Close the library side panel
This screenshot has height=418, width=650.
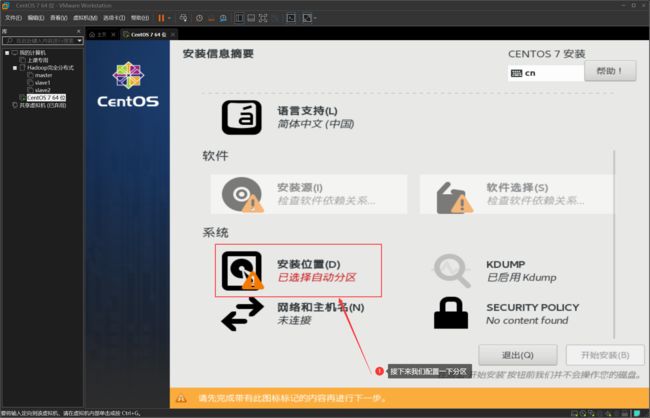pos(79,32)
